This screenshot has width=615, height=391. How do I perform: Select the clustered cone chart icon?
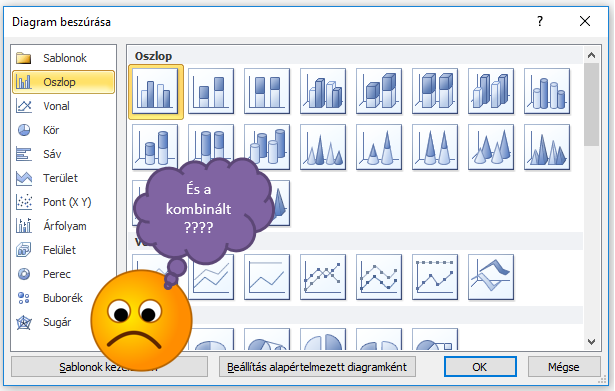pos(323,147)
